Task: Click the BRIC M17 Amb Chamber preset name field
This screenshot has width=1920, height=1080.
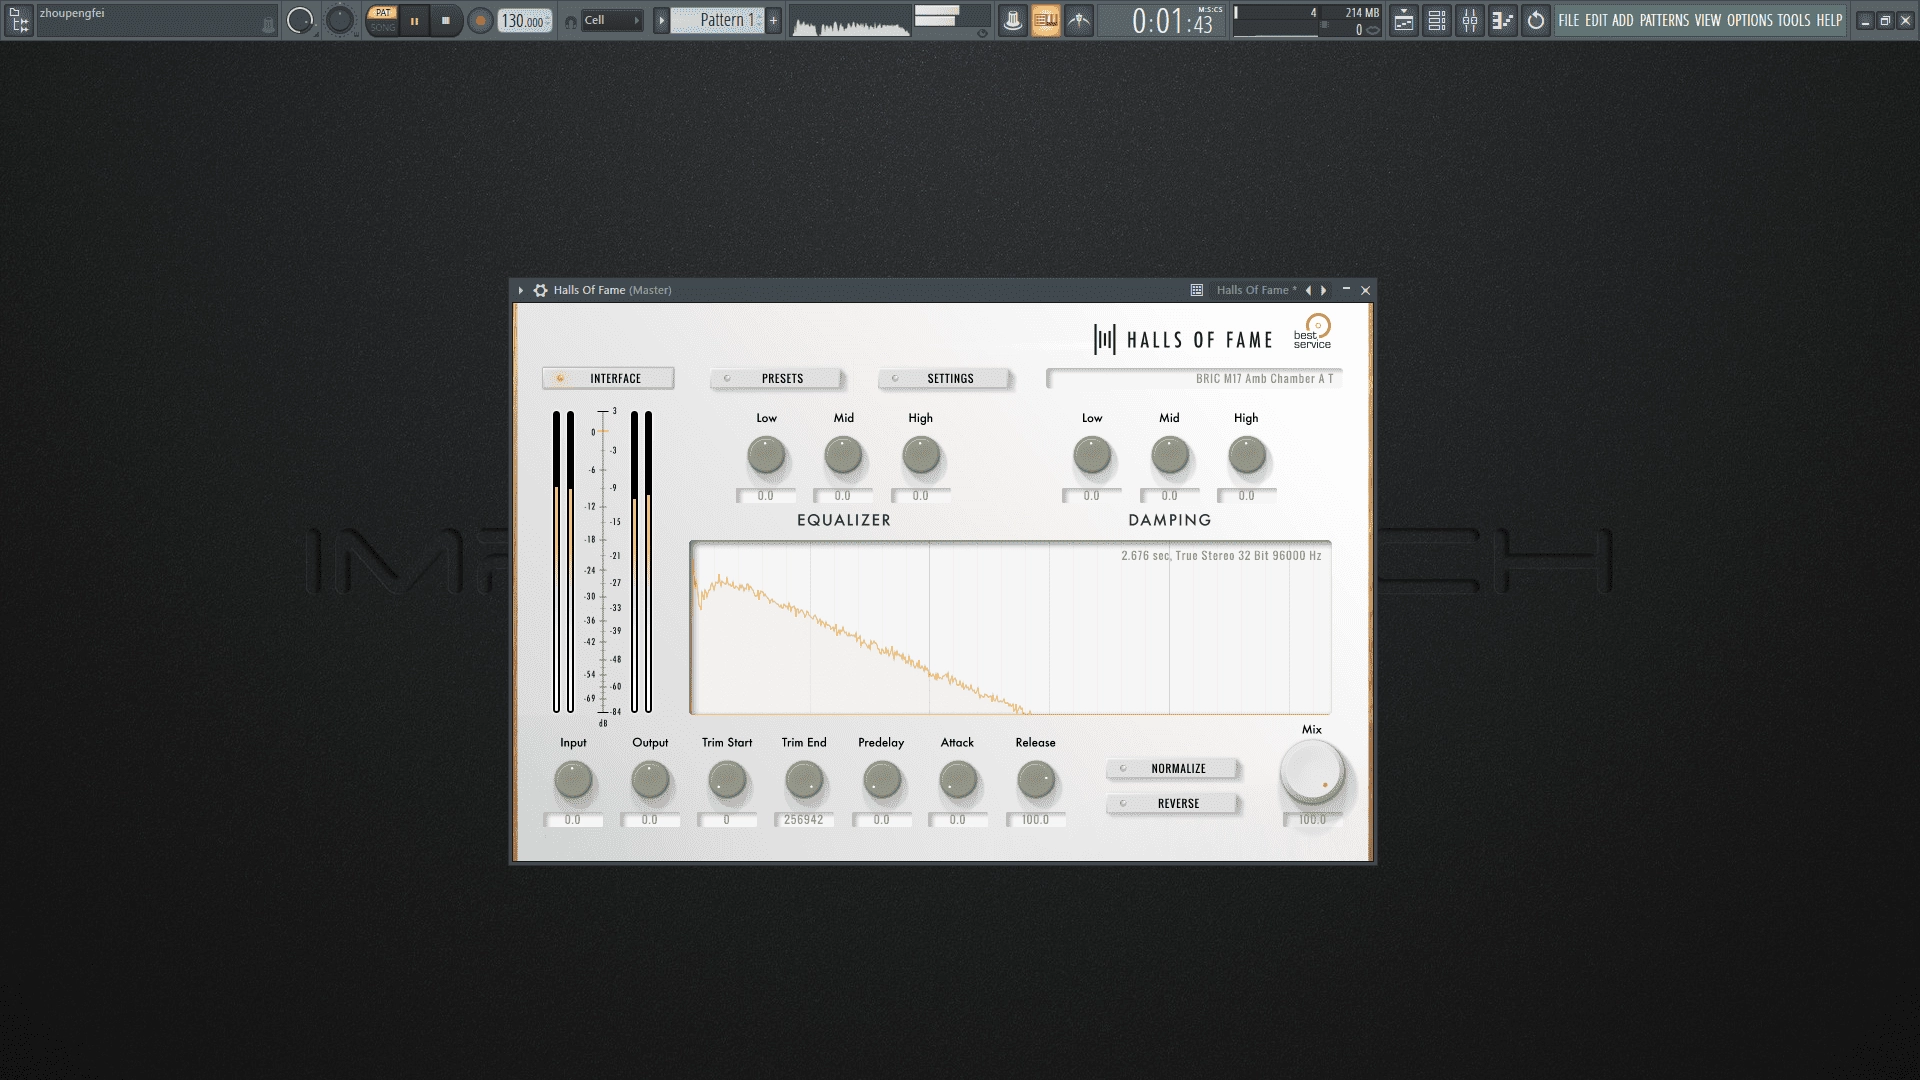Action: point(1194,378)
